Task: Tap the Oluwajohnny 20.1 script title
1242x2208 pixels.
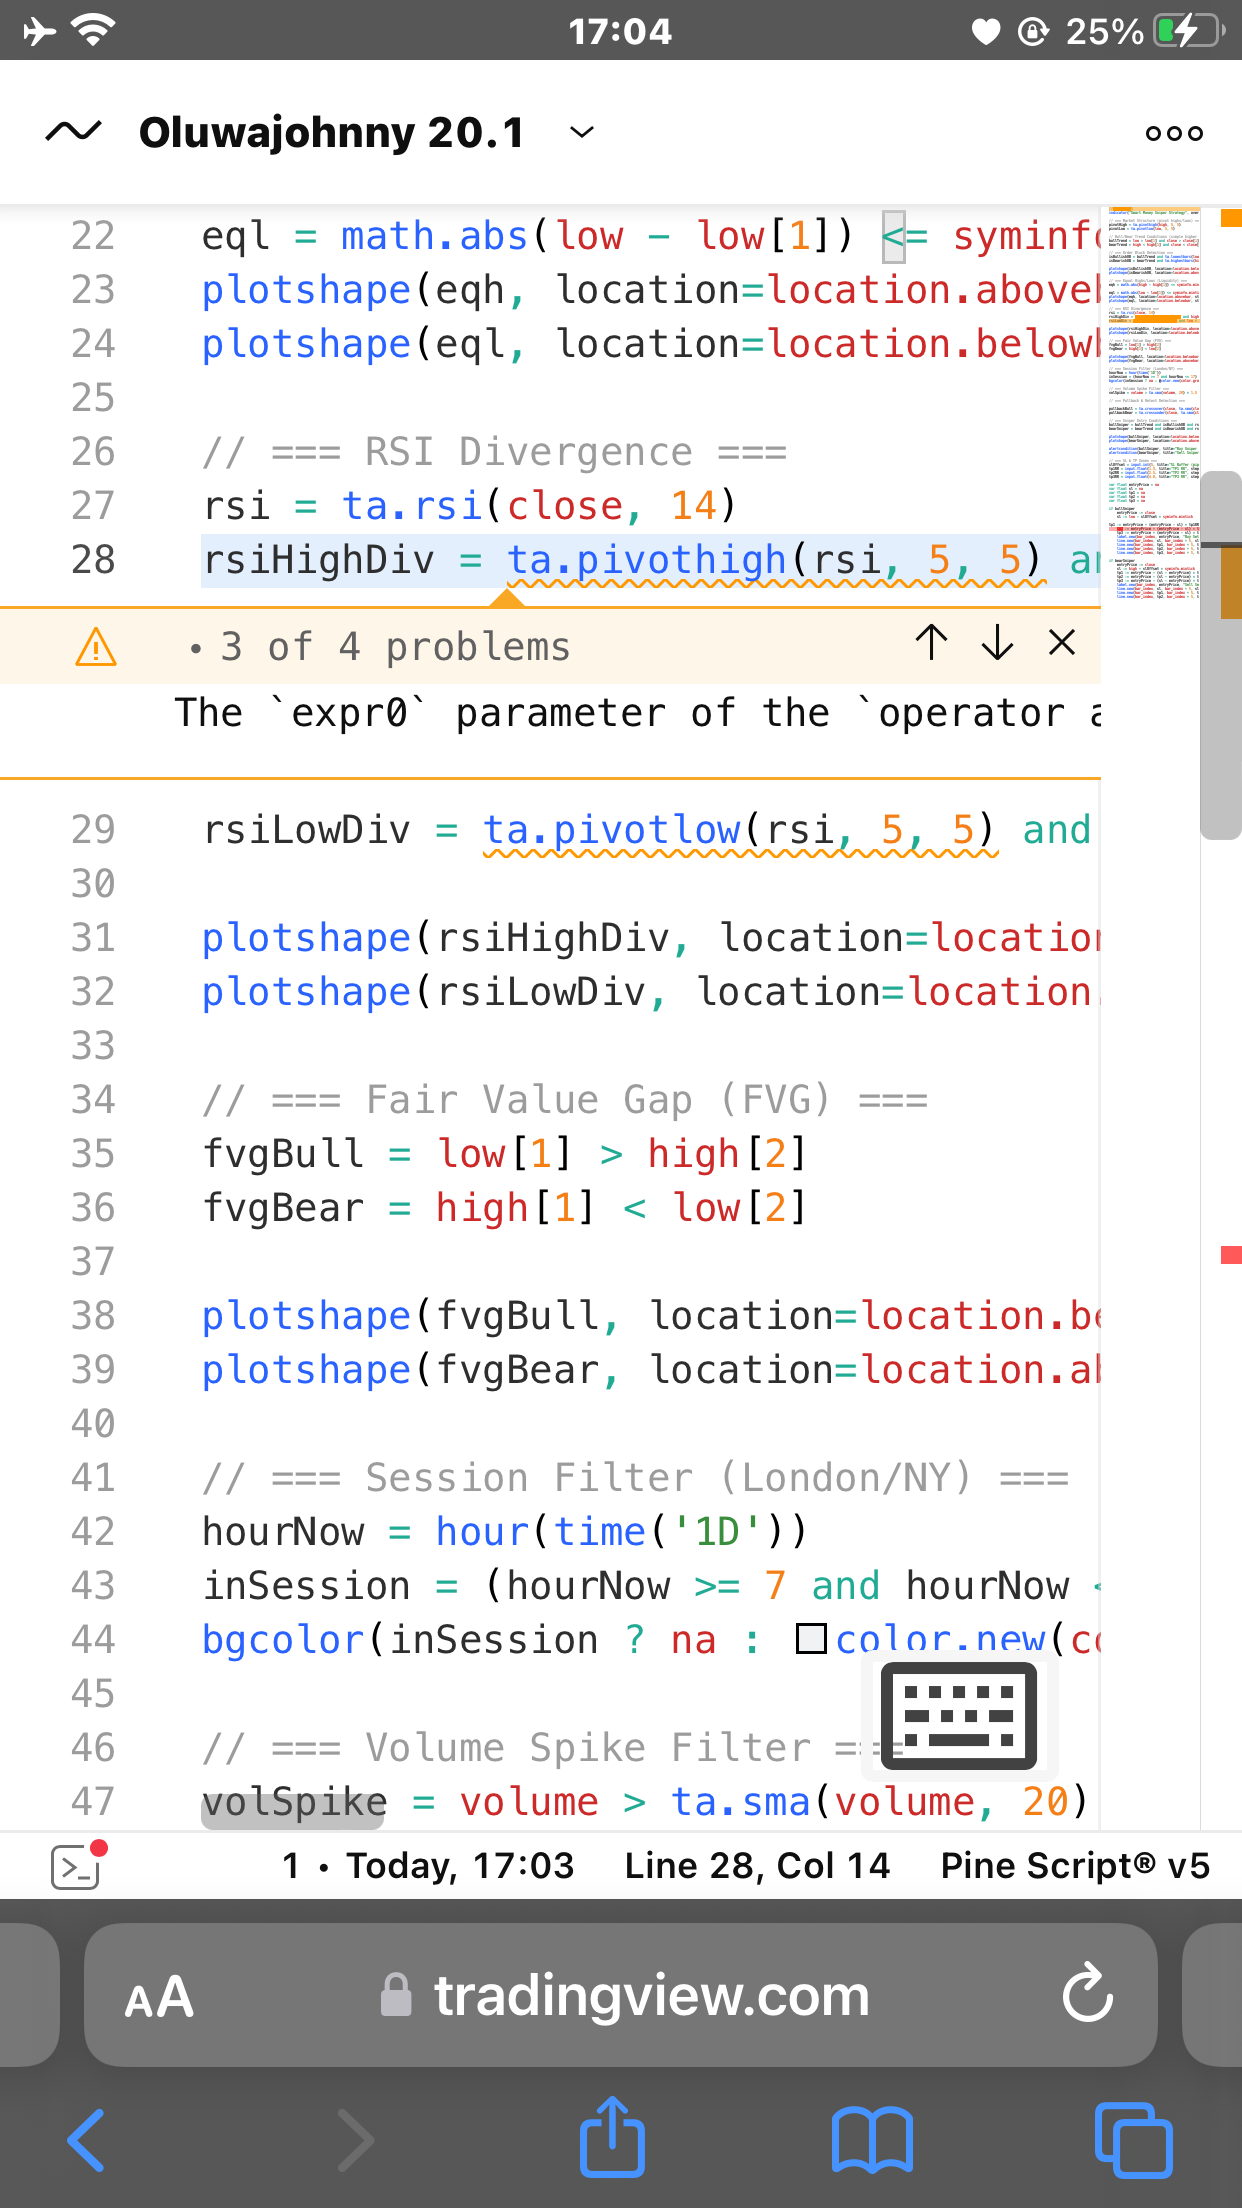Action: [x=332, y=133]
